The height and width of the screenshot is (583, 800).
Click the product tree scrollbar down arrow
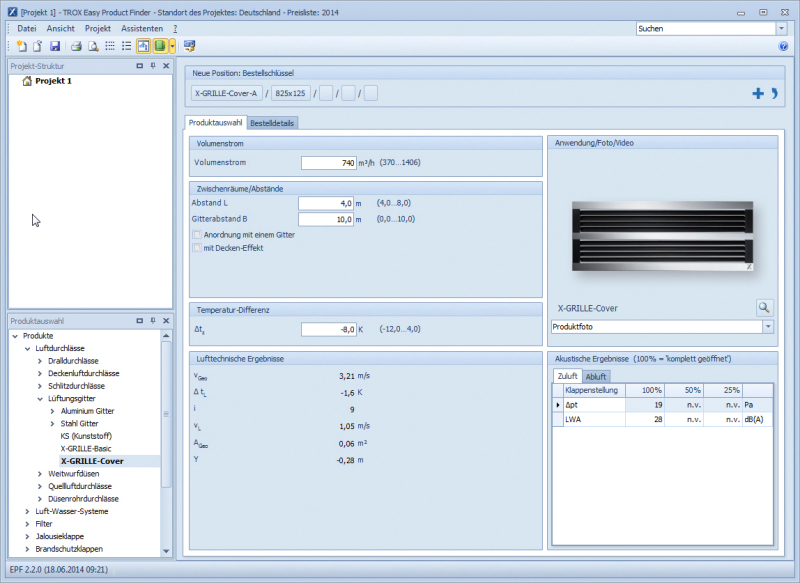pos(166,551)
